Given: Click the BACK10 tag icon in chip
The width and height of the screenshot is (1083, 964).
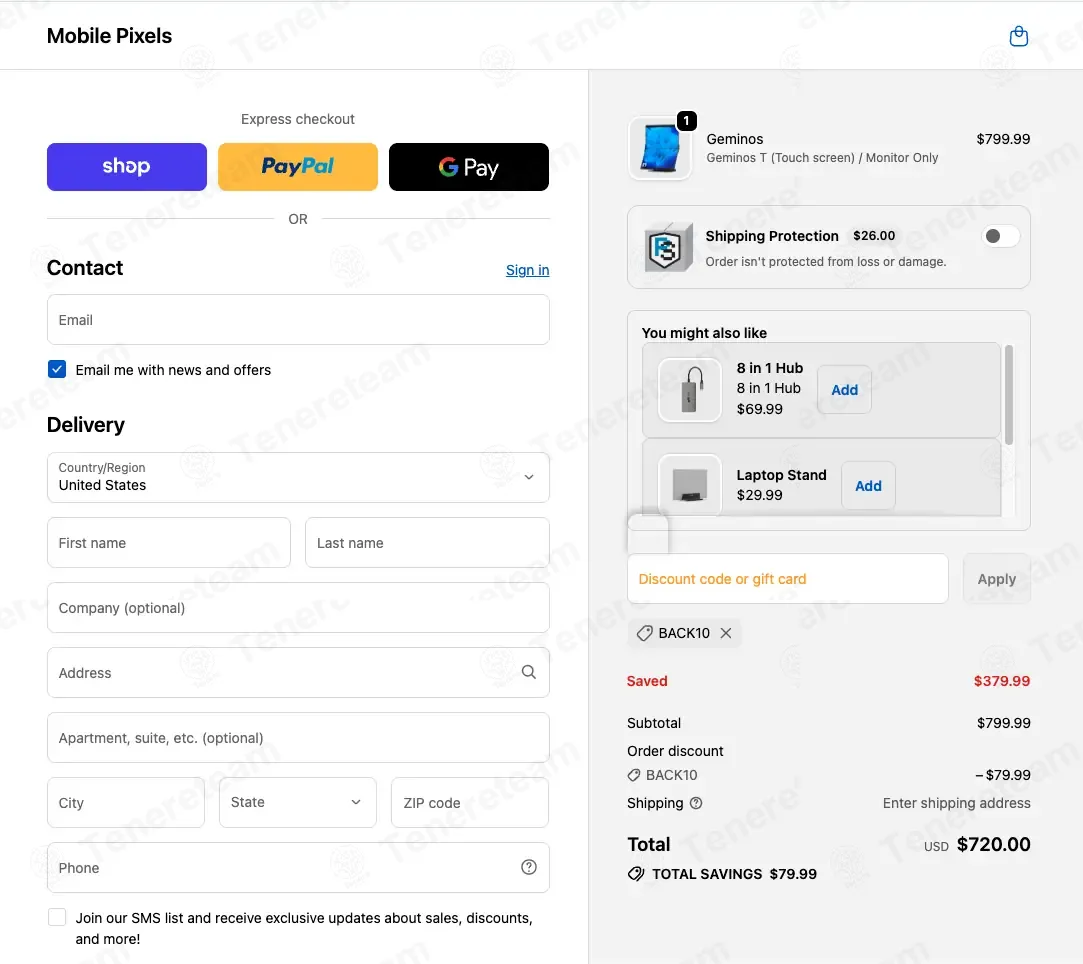Looking at the screenshot, I should point(644,633).
